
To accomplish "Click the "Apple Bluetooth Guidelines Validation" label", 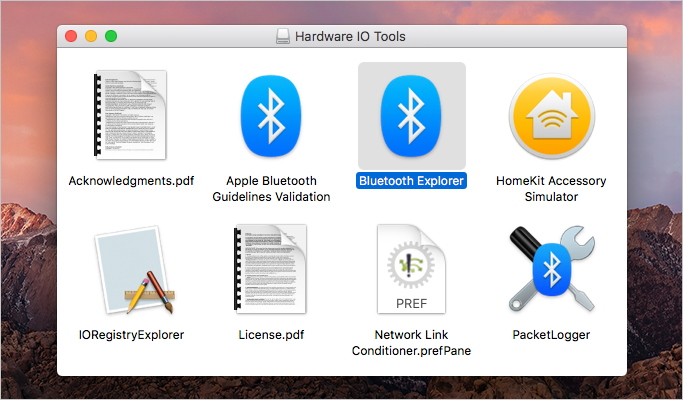I will [271, 189].
